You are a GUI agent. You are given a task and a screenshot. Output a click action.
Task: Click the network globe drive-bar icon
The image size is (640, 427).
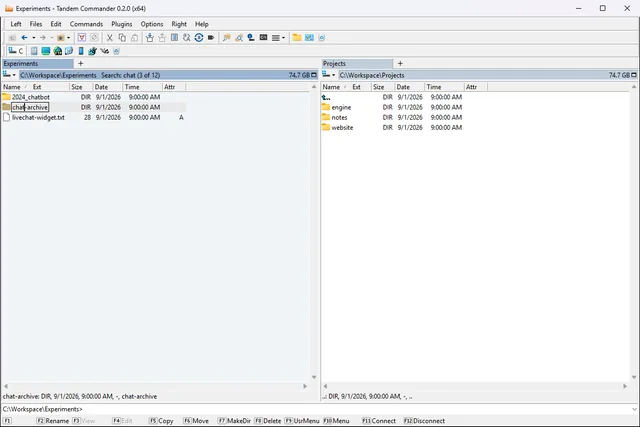pos(58,51)
